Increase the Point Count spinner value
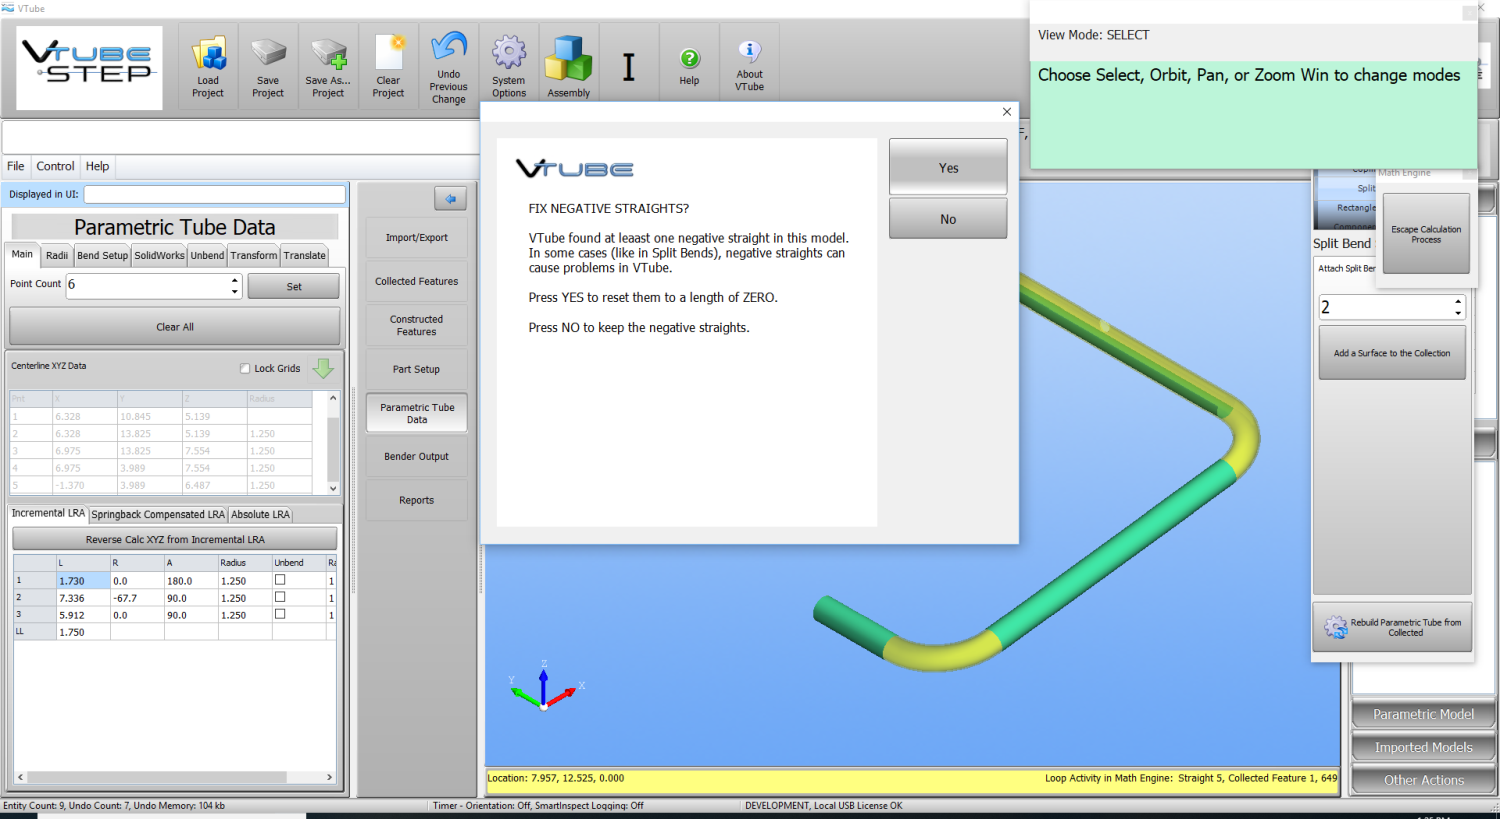 click(x=235, y=280)
